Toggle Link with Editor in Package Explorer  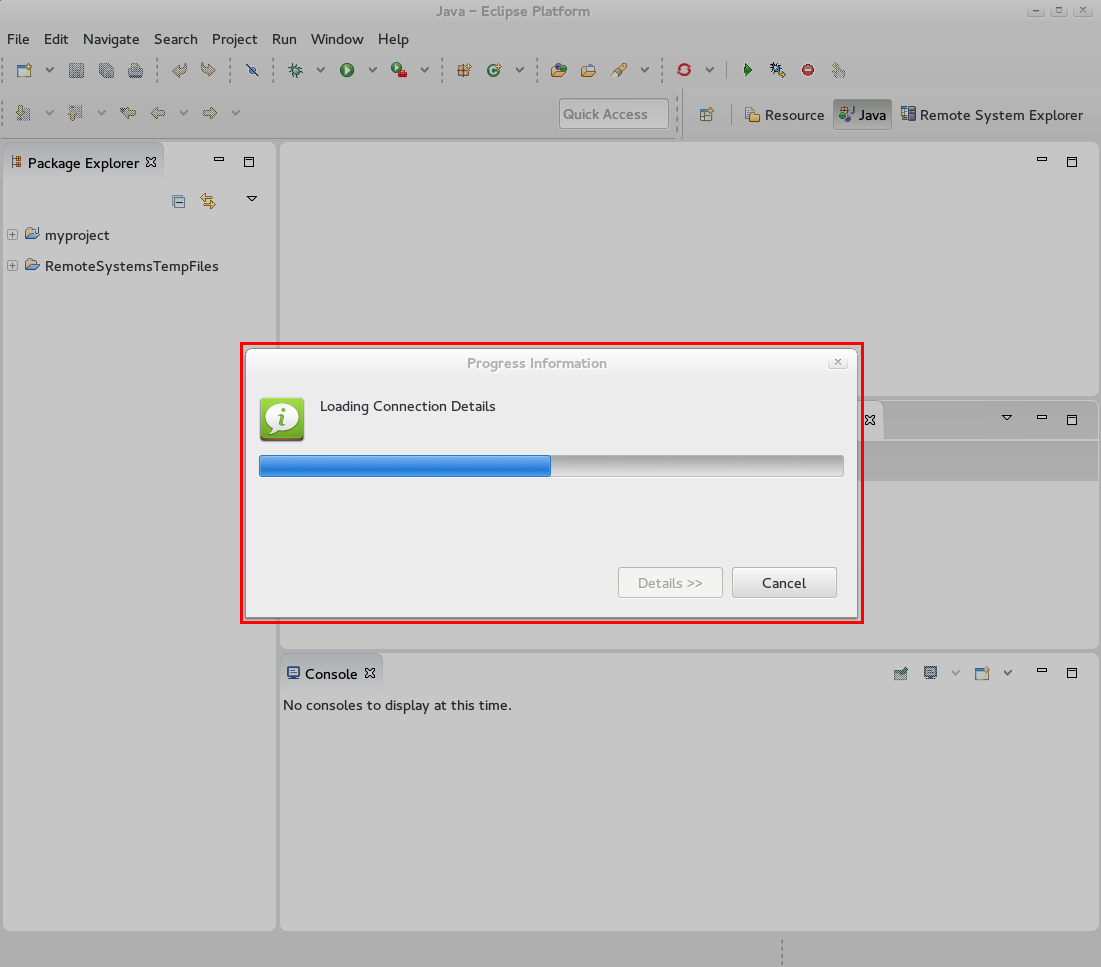pyautogui.click(x=208, y=201)
